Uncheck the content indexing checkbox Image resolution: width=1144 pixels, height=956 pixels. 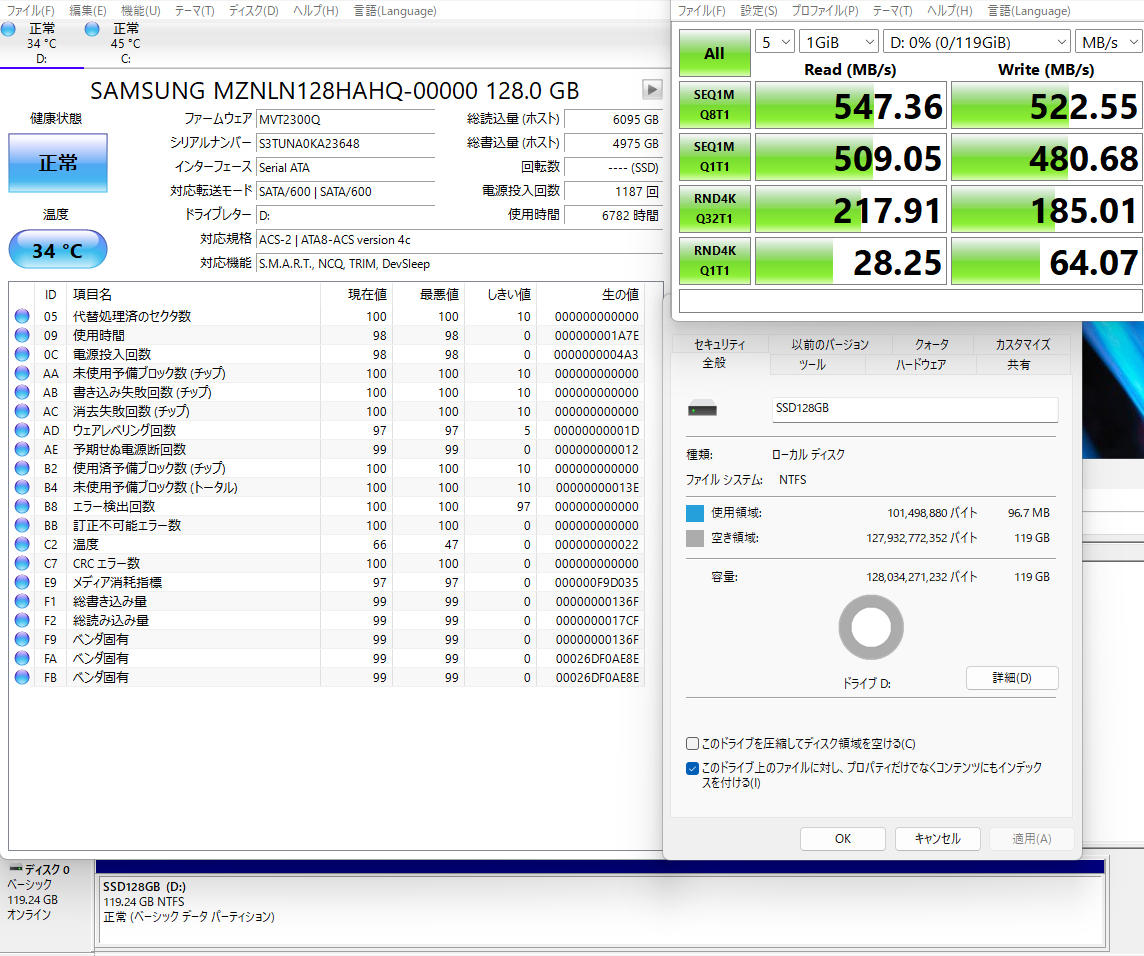692,768
